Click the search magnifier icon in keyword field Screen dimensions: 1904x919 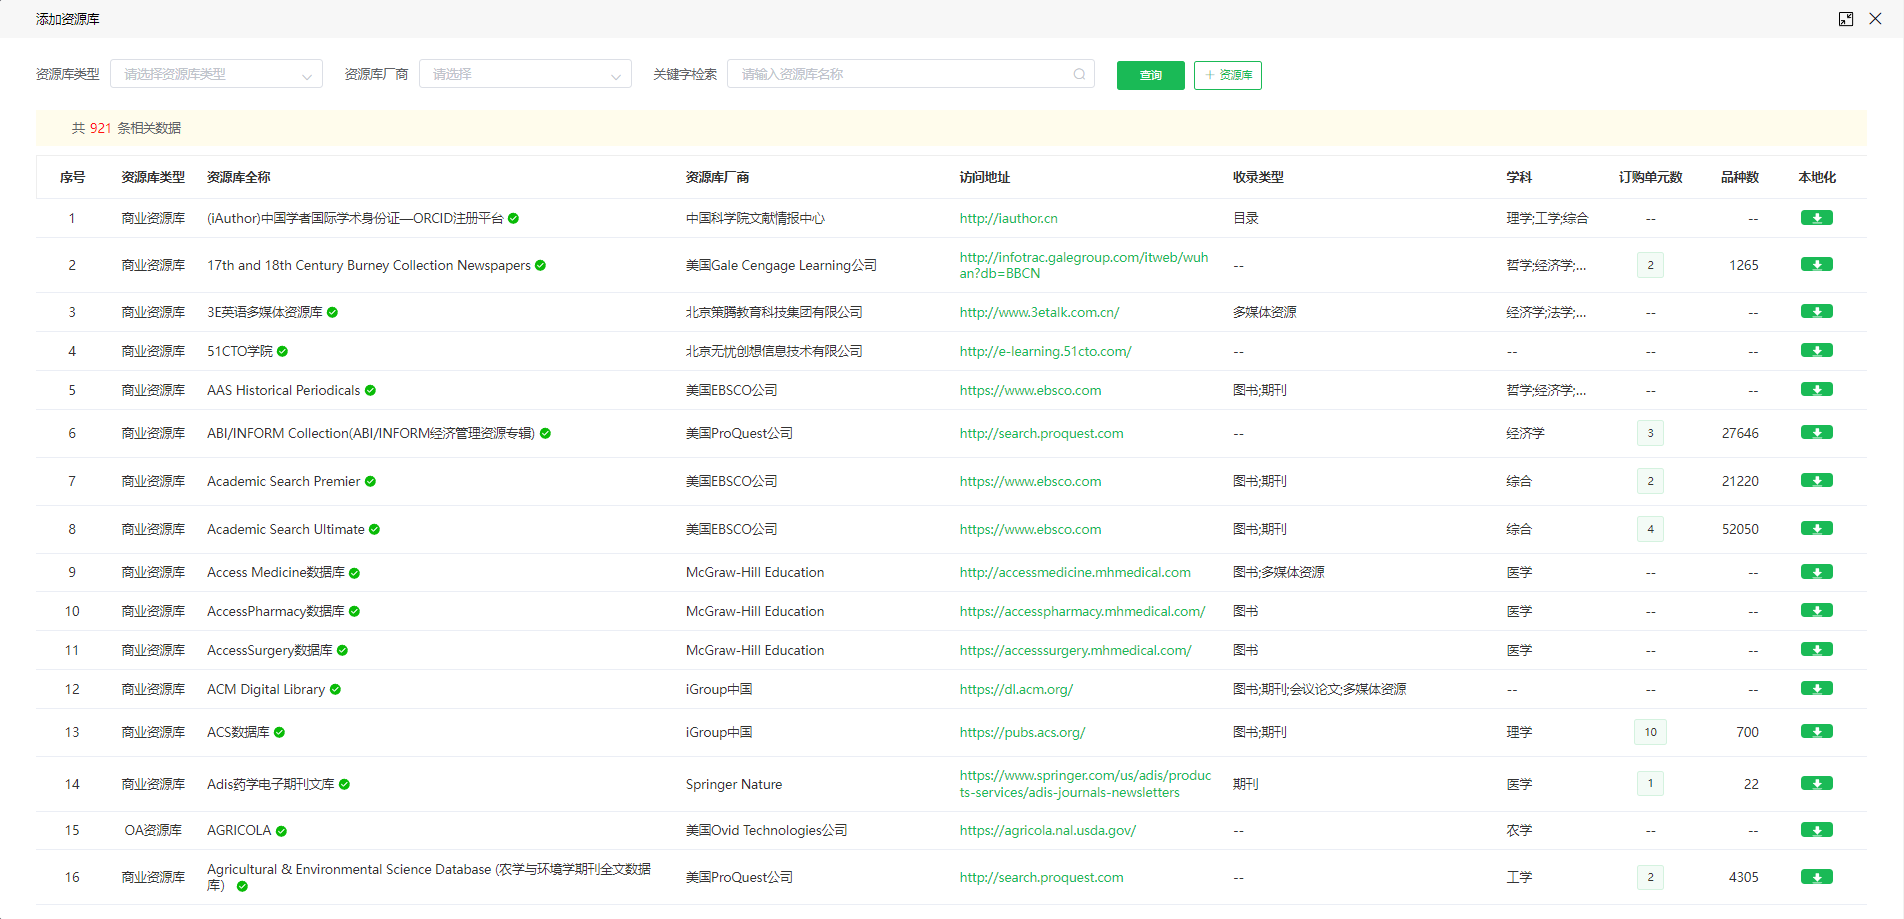[1079, 74]
